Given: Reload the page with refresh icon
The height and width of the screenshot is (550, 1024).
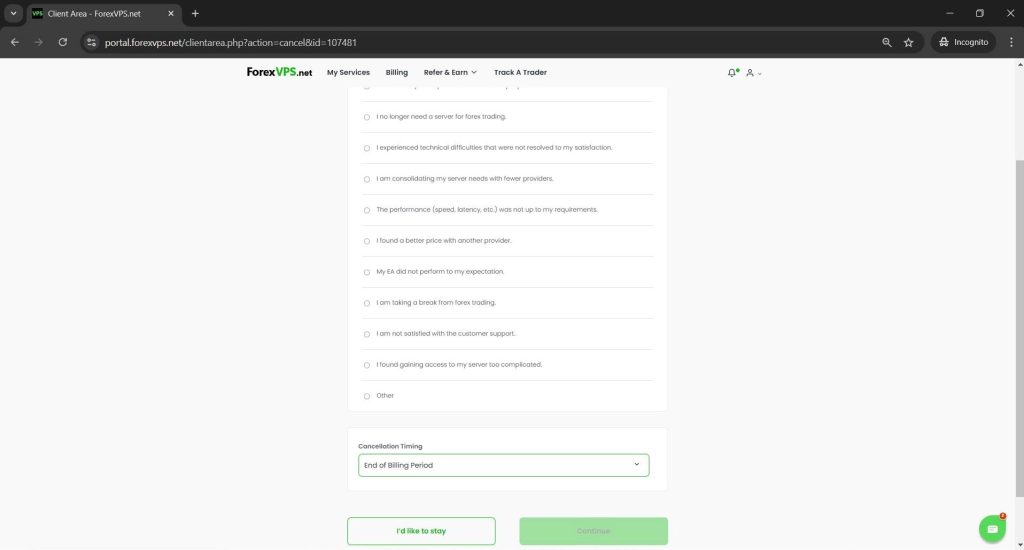Looking at the screenshot, I should coord(63,42).
